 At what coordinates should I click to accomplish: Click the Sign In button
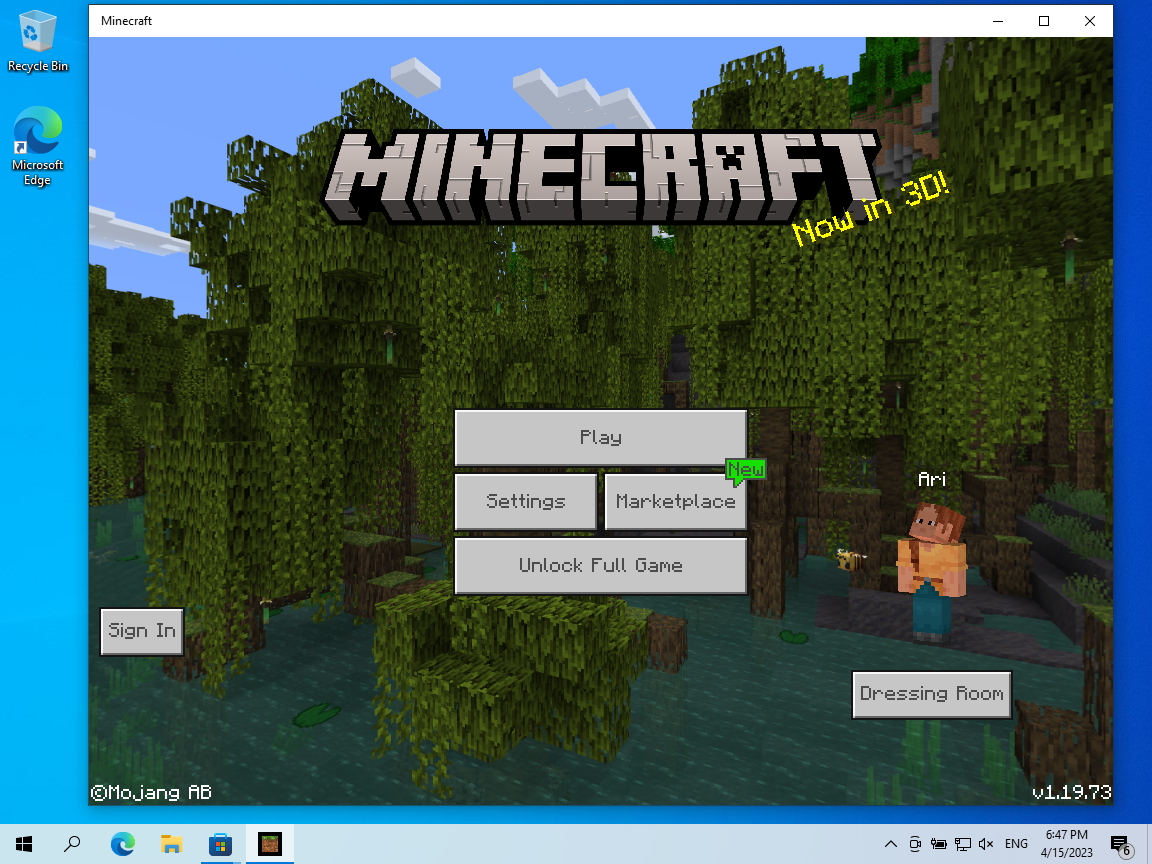tap(142, 631)
